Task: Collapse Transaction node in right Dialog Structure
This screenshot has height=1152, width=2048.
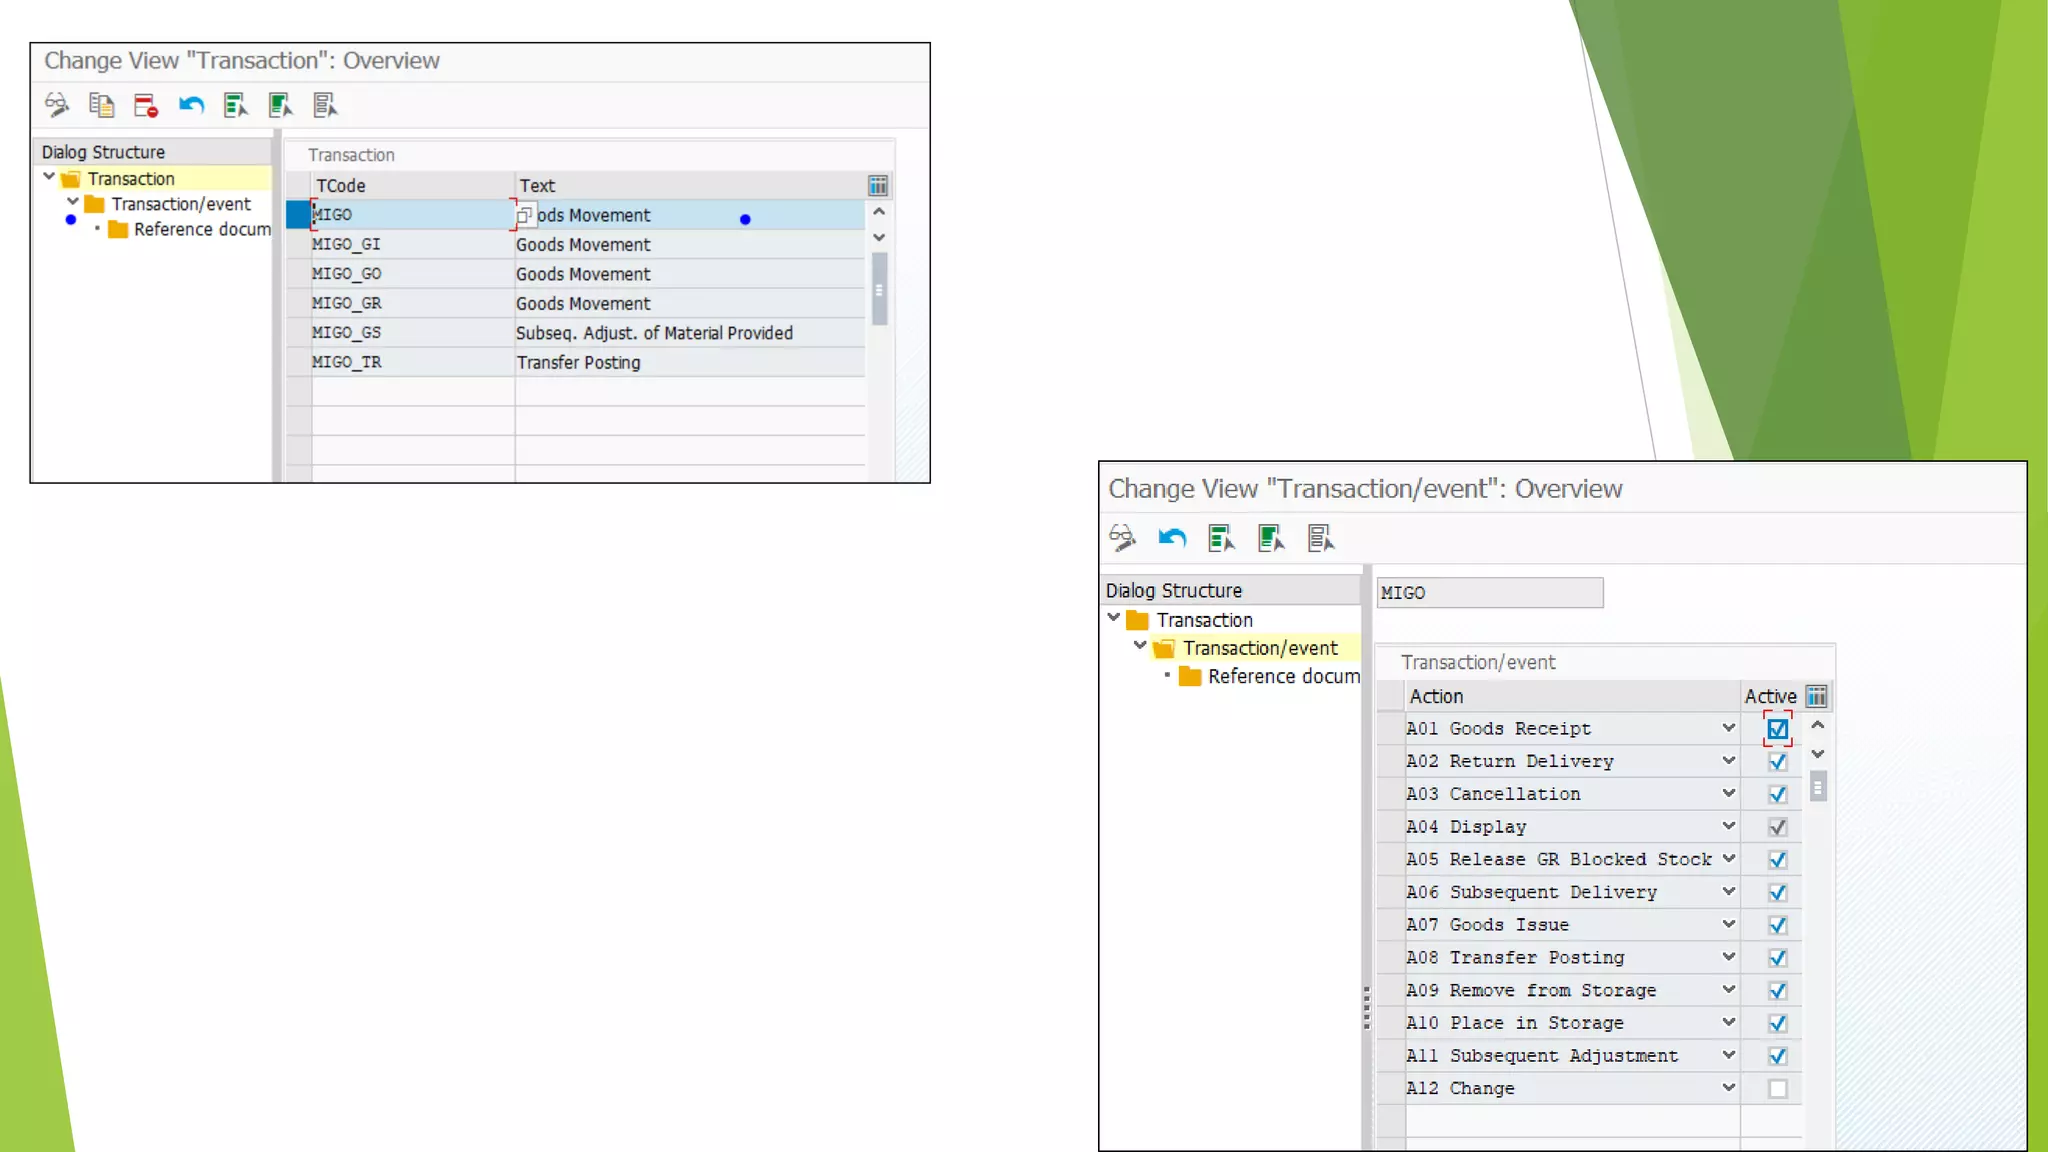Action: [1114, 619]
